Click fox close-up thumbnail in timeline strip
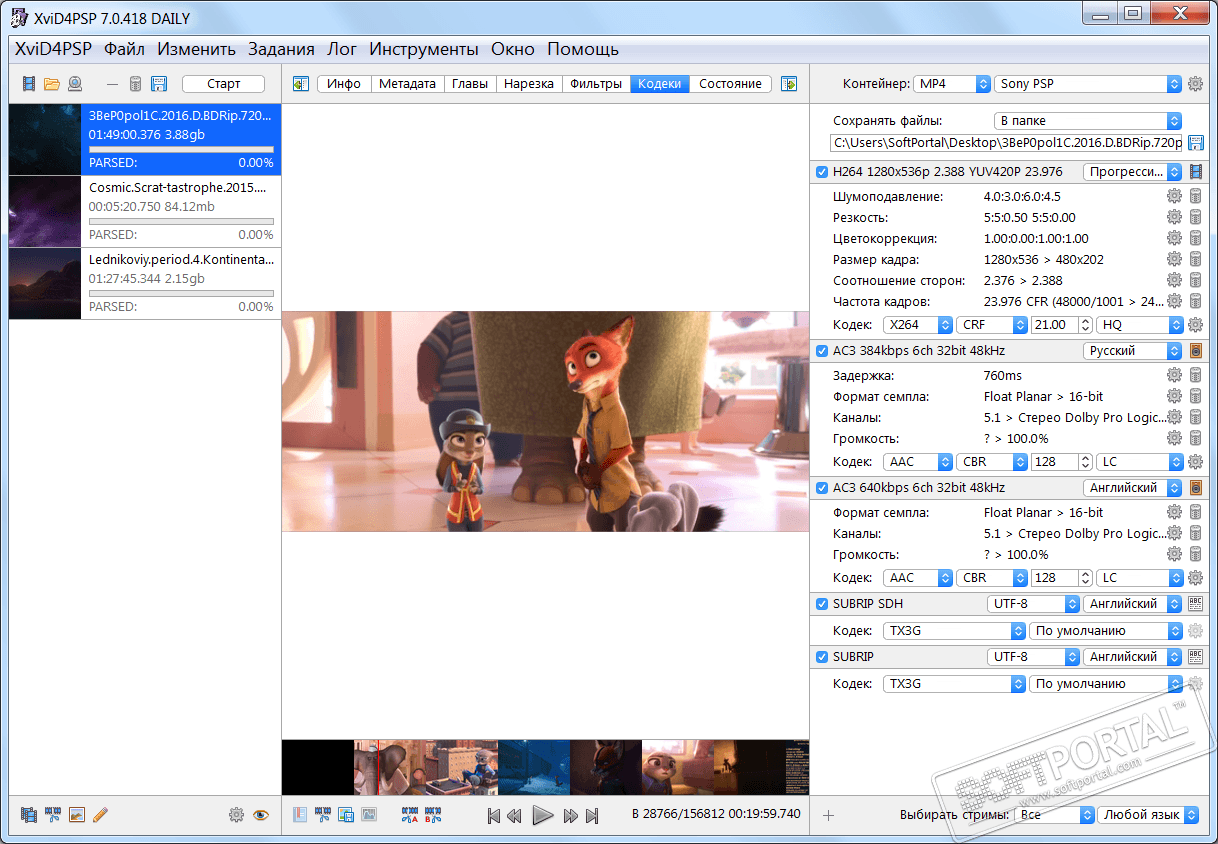This screenshot has height=844, width=1218. click(605, 767)
